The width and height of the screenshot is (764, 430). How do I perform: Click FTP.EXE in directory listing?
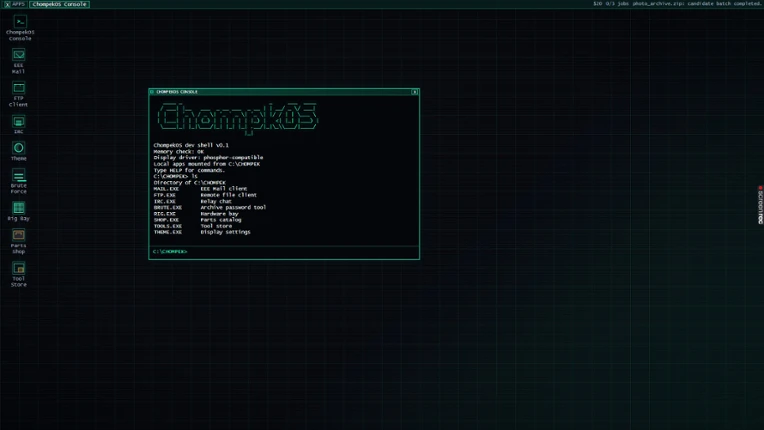coord(165,195)
